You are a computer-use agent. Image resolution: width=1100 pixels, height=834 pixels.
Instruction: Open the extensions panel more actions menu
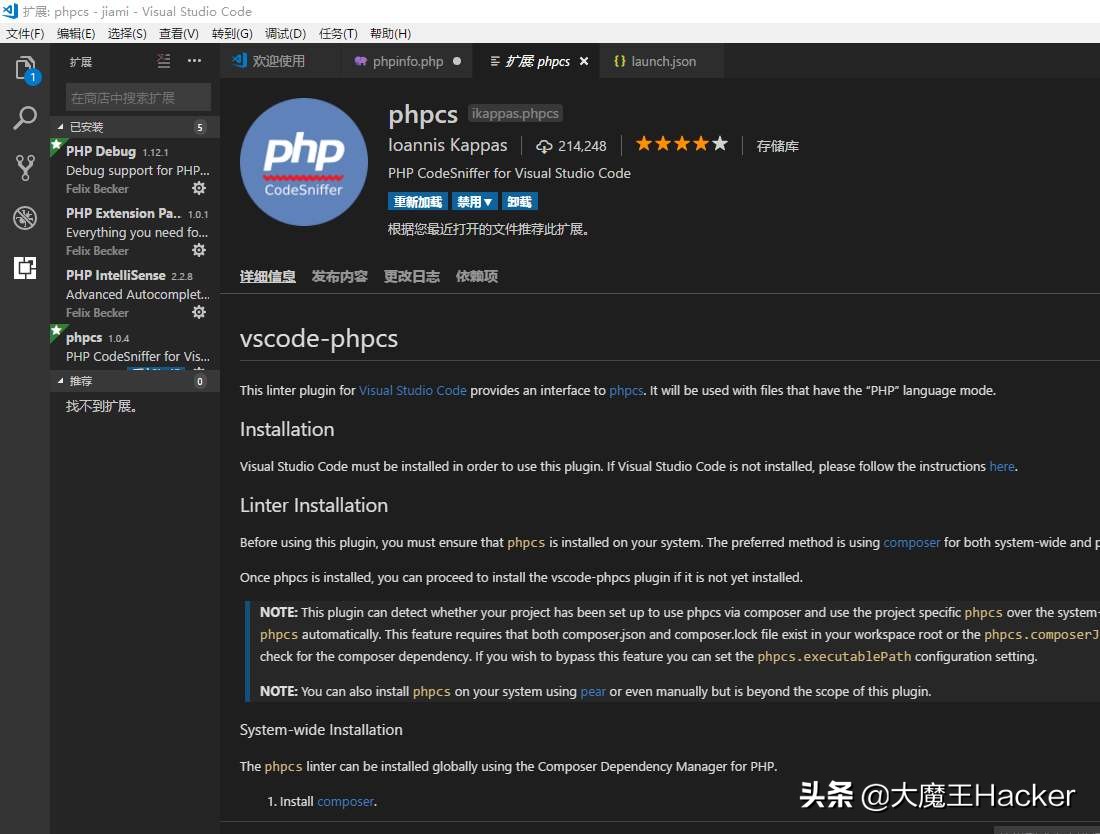coord(194,61)
